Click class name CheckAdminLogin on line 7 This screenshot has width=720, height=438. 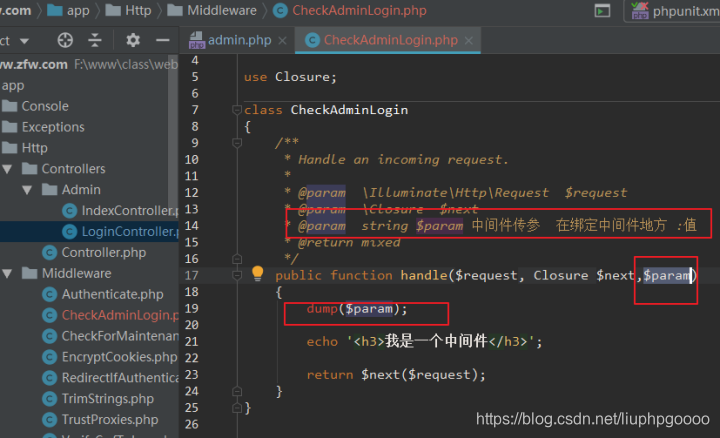(x=349, y=110)
